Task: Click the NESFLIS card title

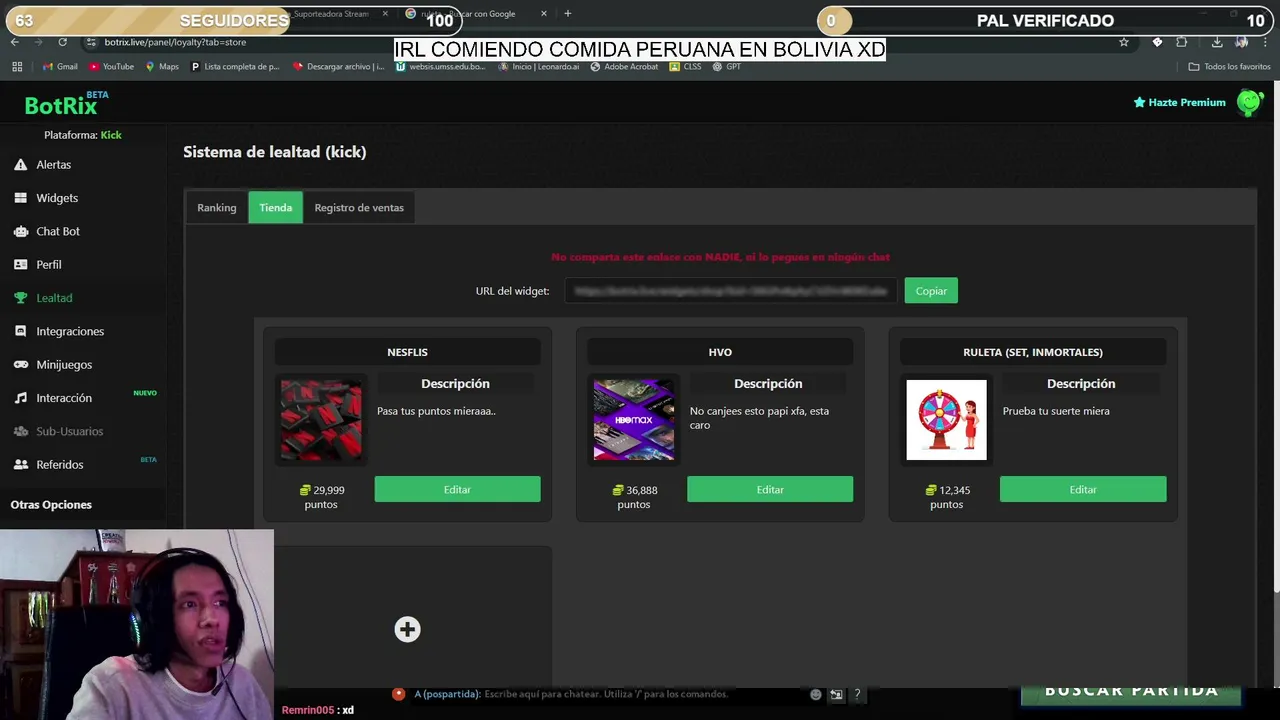Action: click(x=407, y=352)
